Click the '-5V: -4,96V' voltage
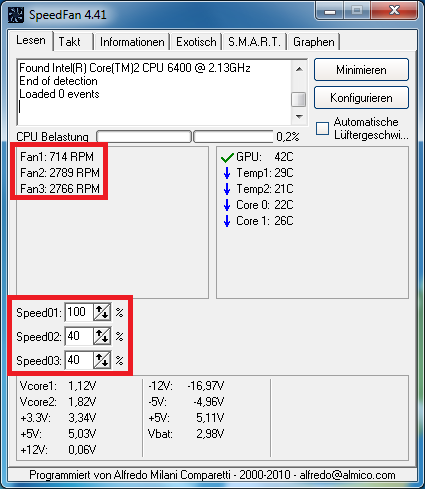 186,402
